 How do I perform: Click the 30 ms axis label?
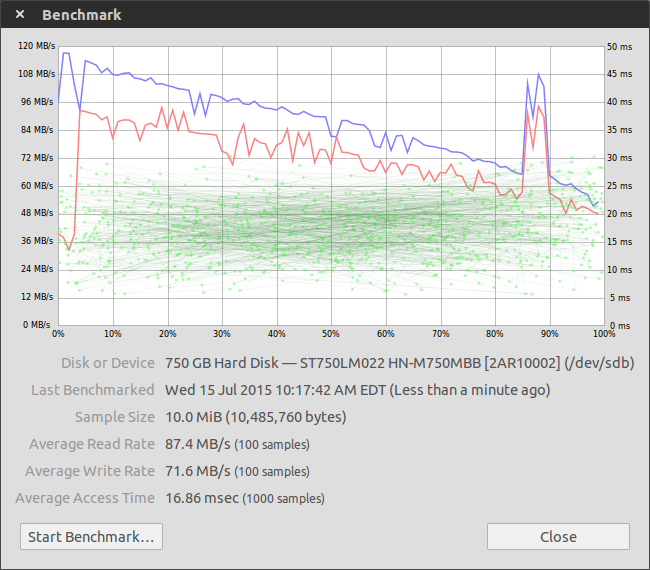pos(619,158)
